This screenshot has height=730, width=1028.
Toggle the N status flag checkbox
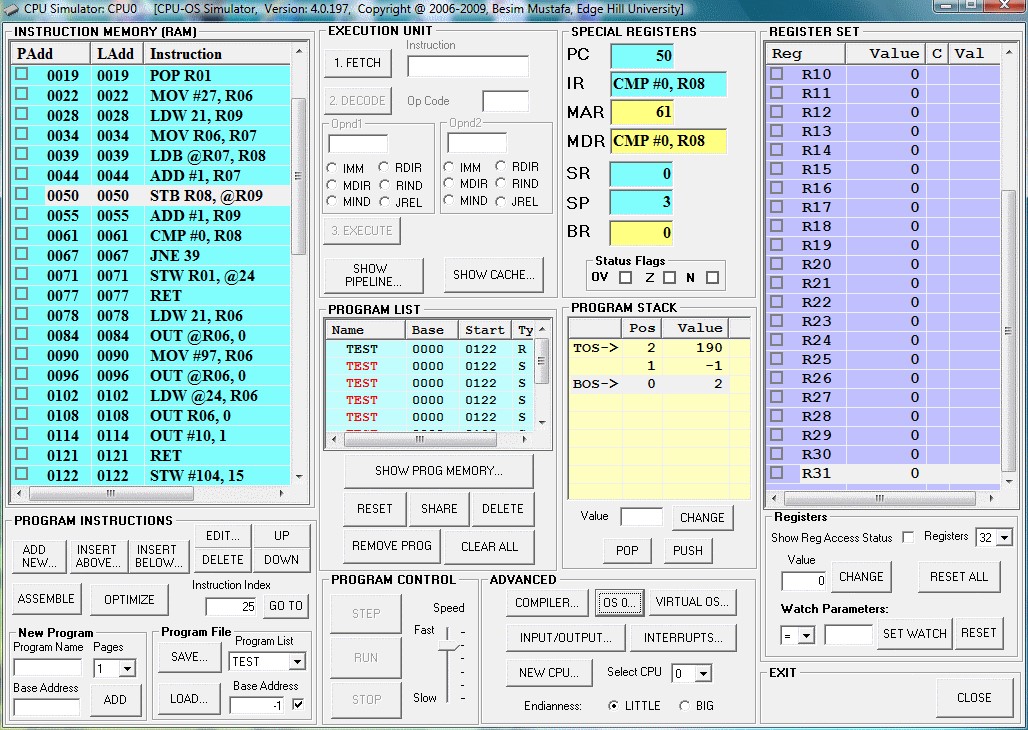click(x=713, y=277)
